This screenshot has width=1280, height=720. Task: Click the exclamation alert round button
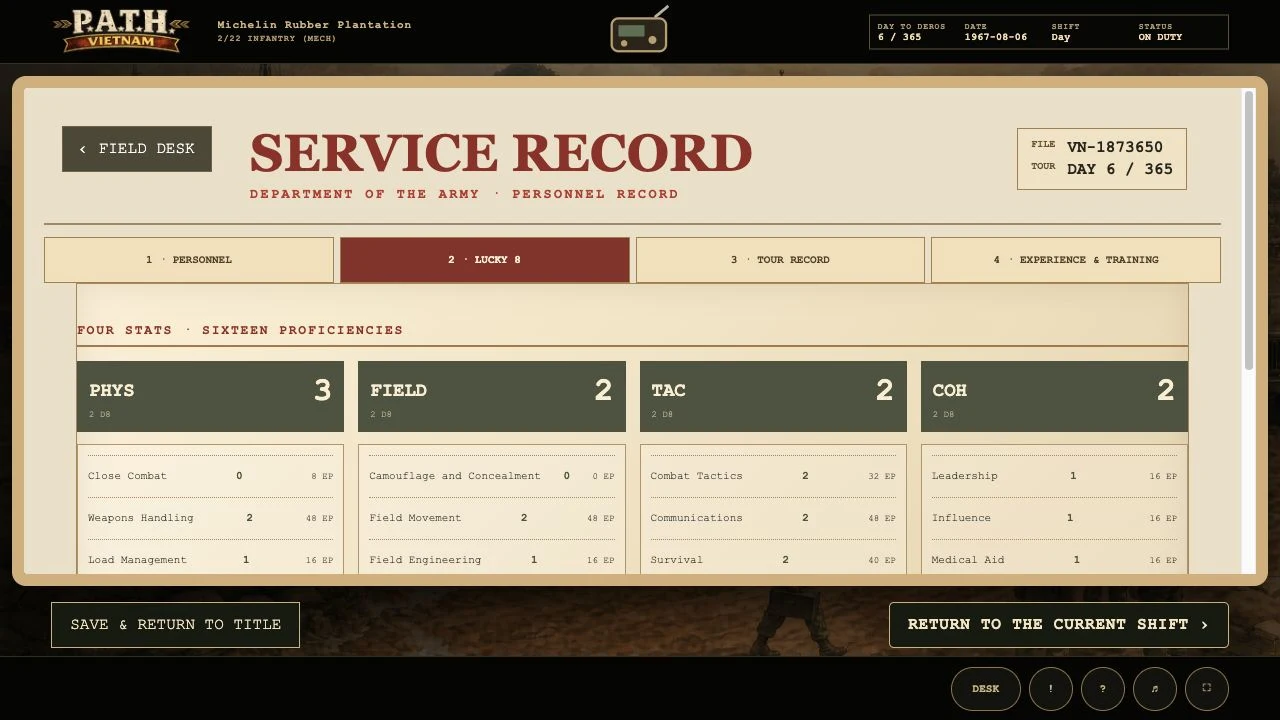pyautogui.click(x=1050, y=688)
